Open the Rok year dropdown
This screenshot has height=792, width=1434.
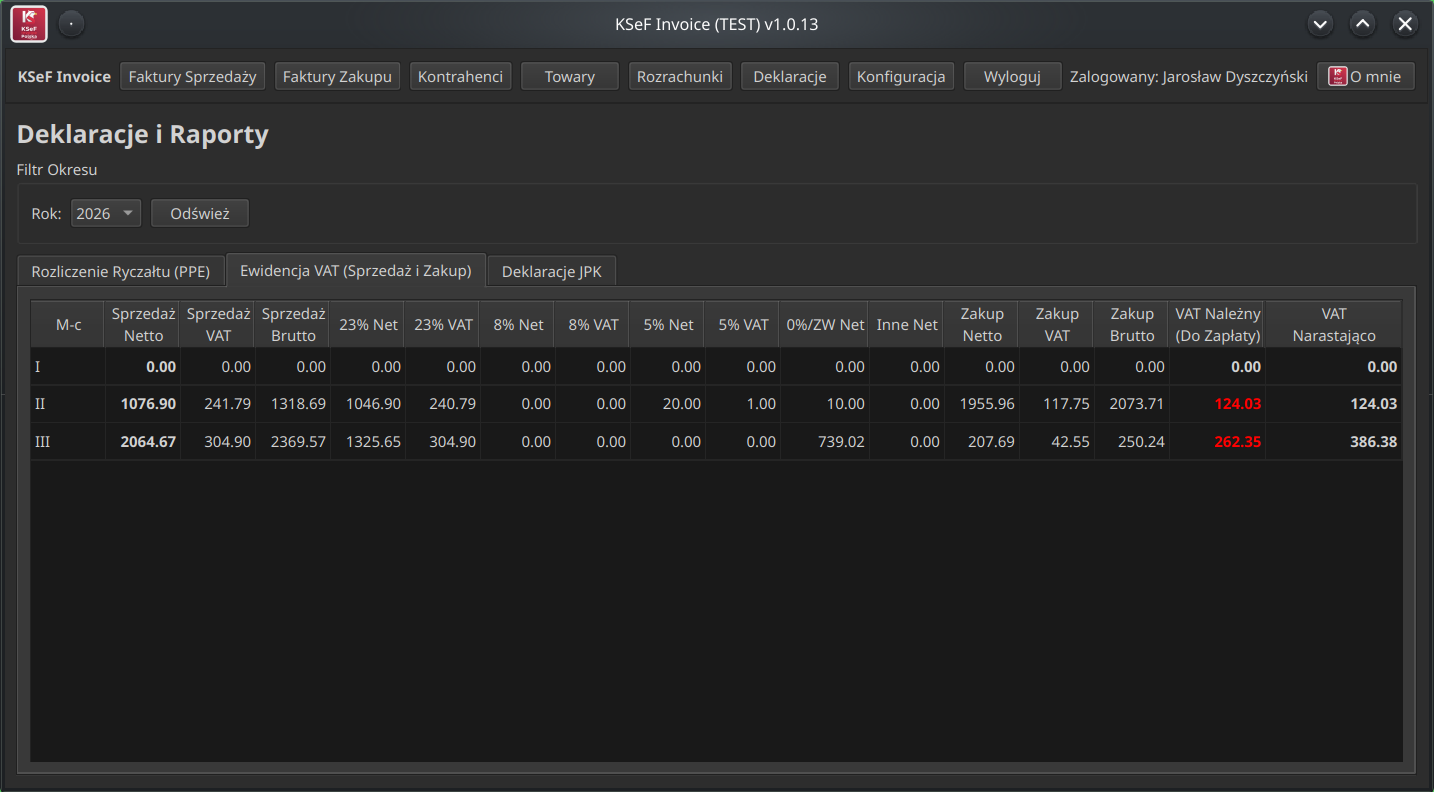point(105,213)
